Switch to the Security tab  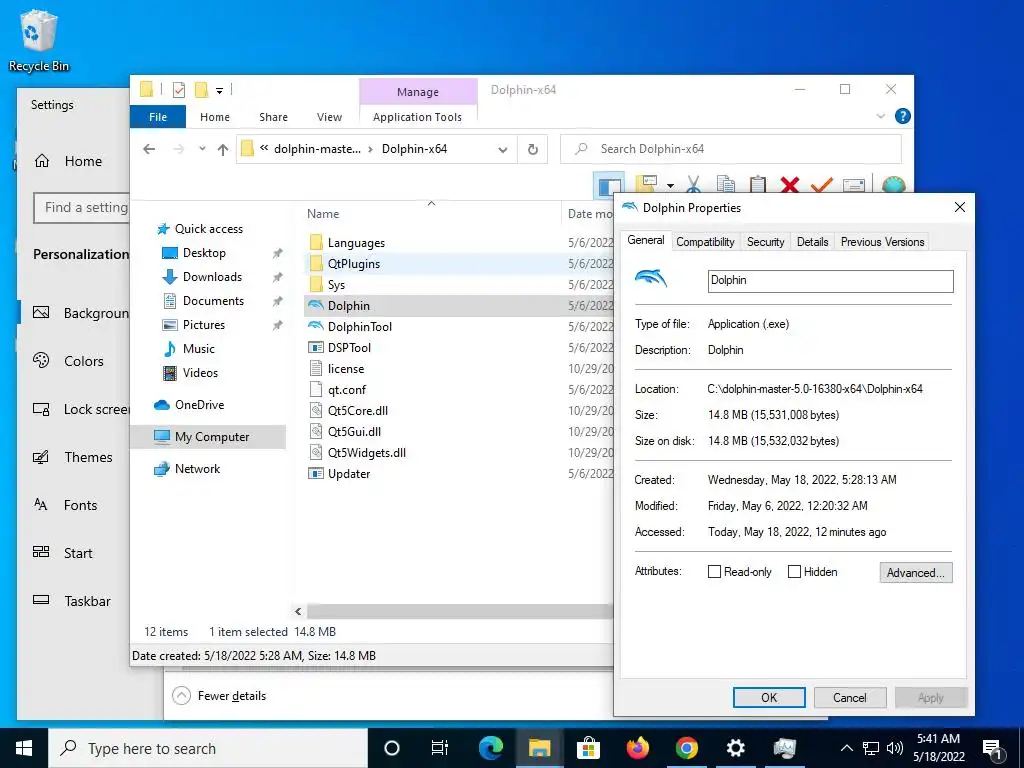pos(765,242)
